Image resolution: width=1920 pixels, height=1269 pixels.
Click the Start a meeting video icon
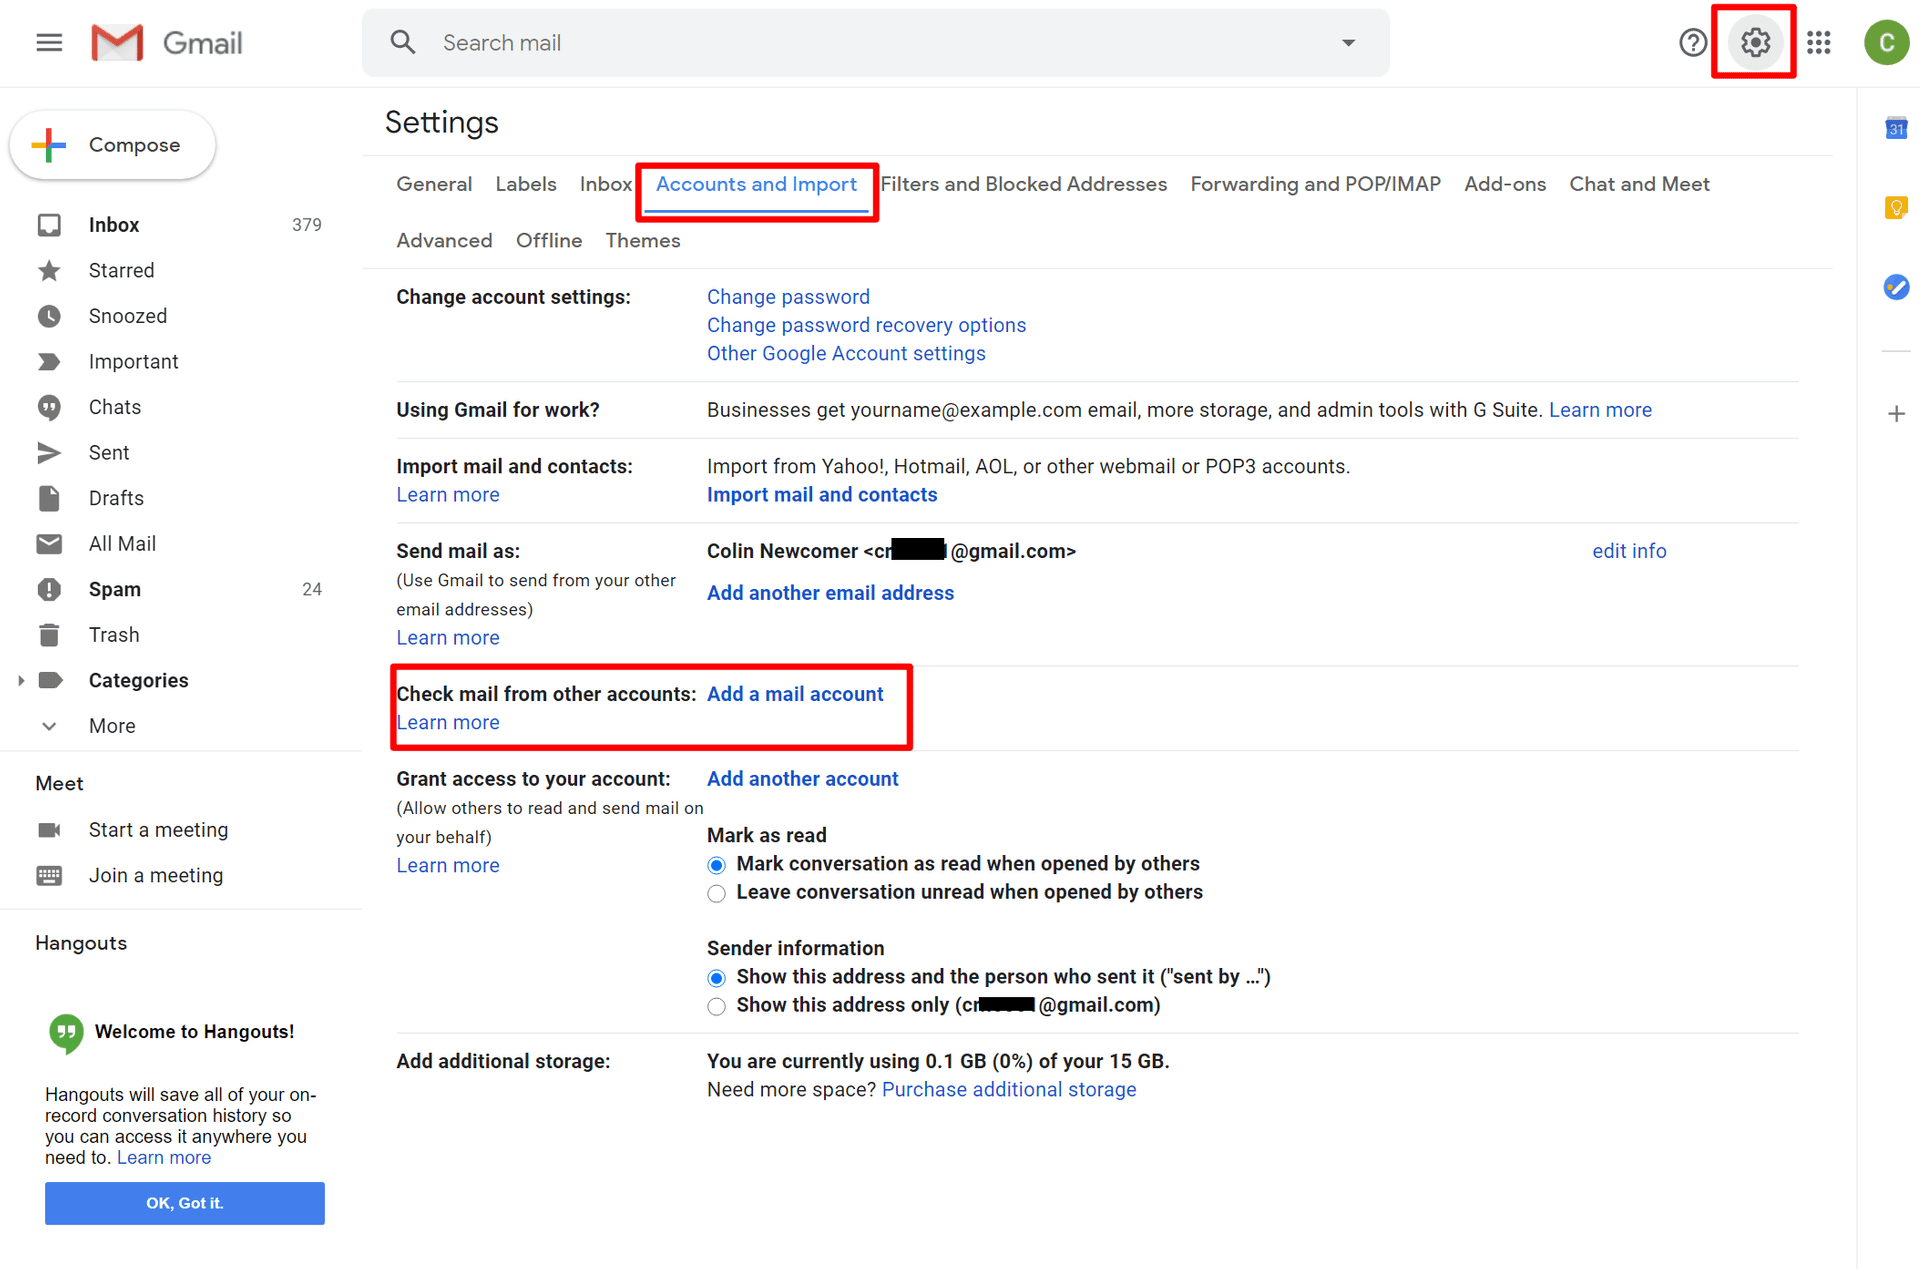(50, 829)
